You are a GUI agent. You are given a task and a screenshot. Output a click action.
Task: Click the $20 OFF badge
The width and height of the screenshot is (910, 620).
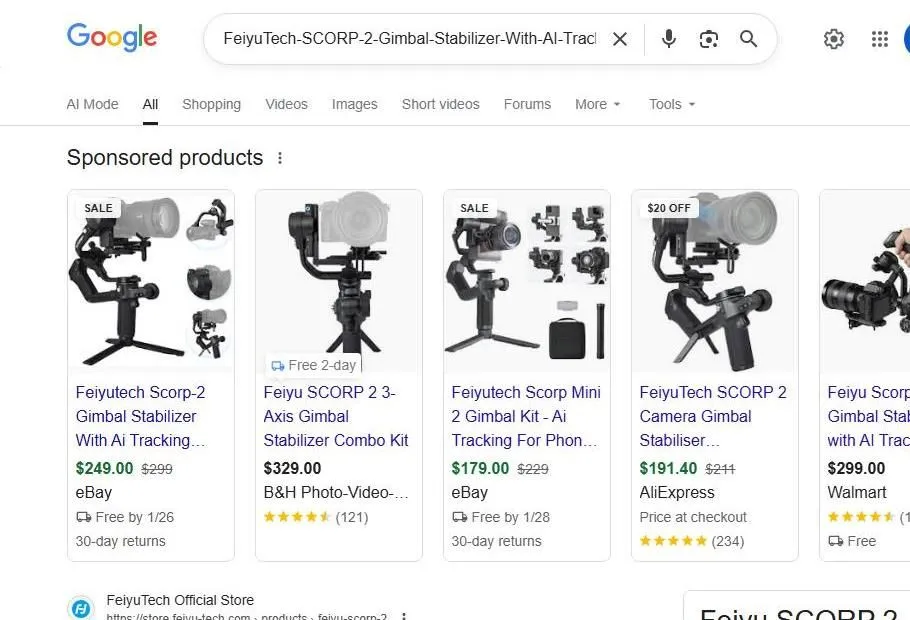(669, 208)
